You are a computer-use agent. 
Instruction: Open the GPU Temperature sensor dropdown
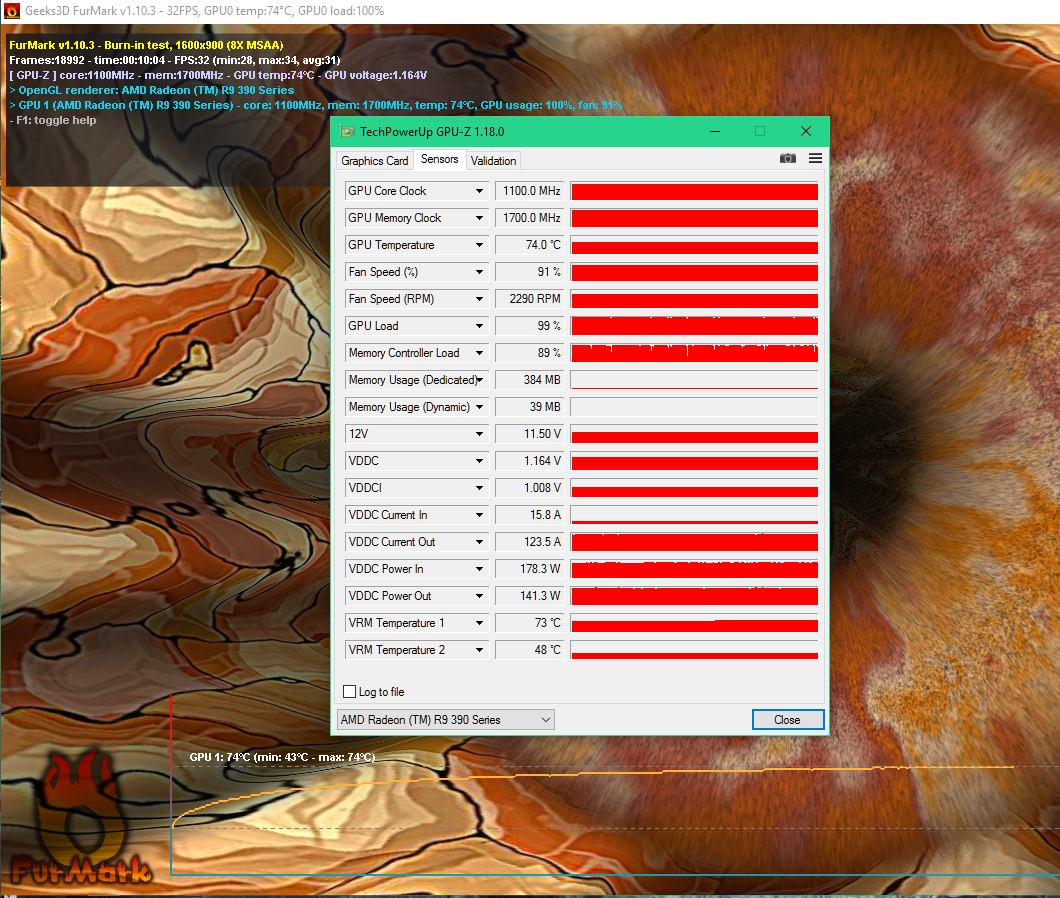[479, 245]
